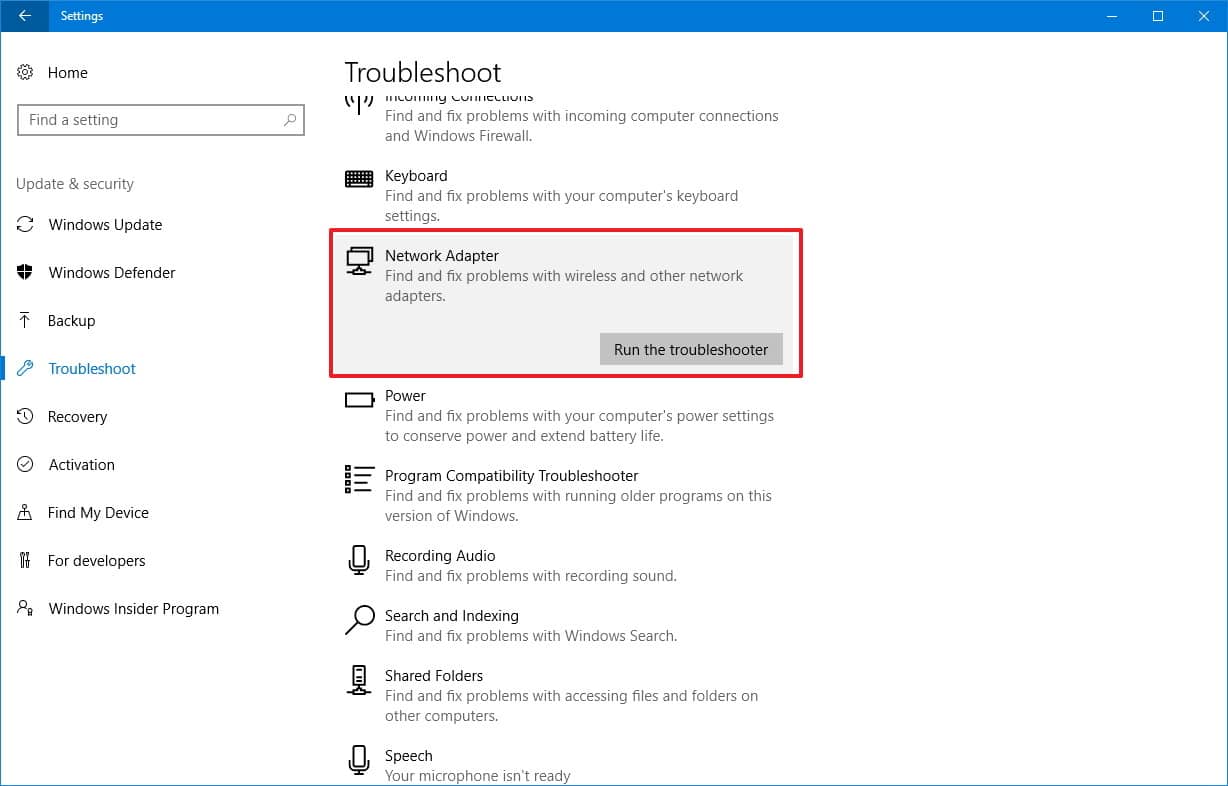Image resolution: width=1228 pixels, height=786 pixels.
Task: Open the Recovery settings
Action: coord(77,417)
